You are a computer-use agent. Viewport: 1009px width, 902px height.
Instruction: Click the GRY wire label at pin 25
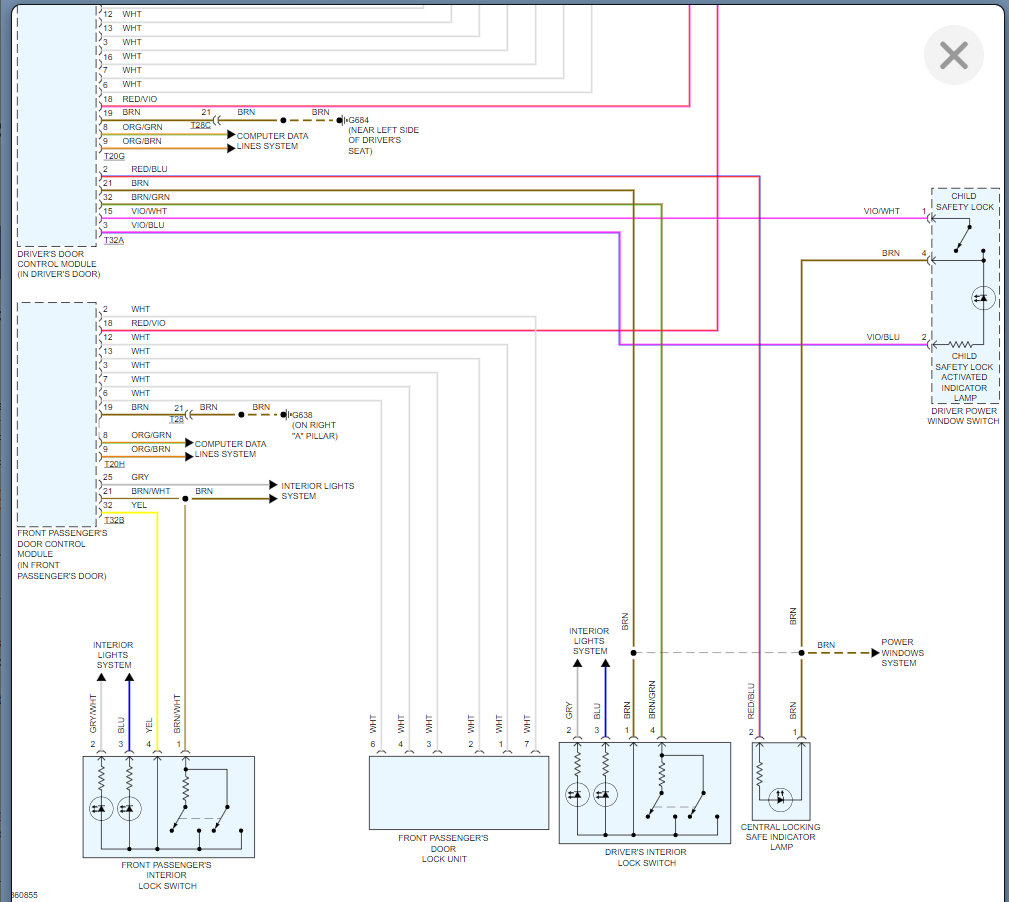pyautogui.click(x=140, y=477)
